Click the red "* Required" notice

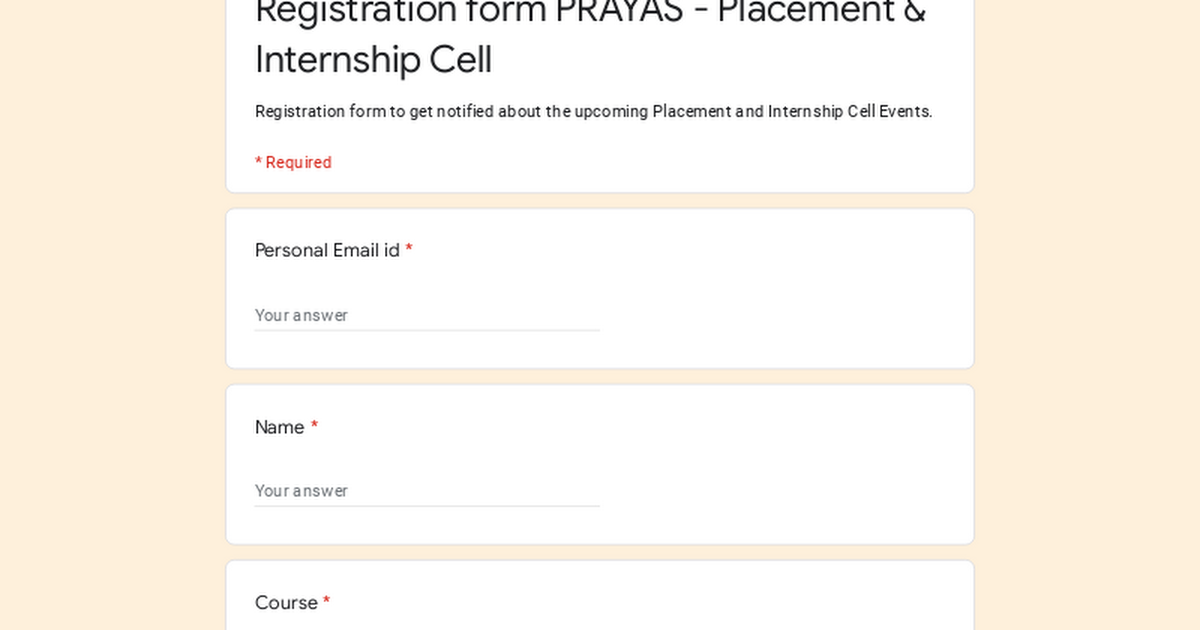point(293,163)
